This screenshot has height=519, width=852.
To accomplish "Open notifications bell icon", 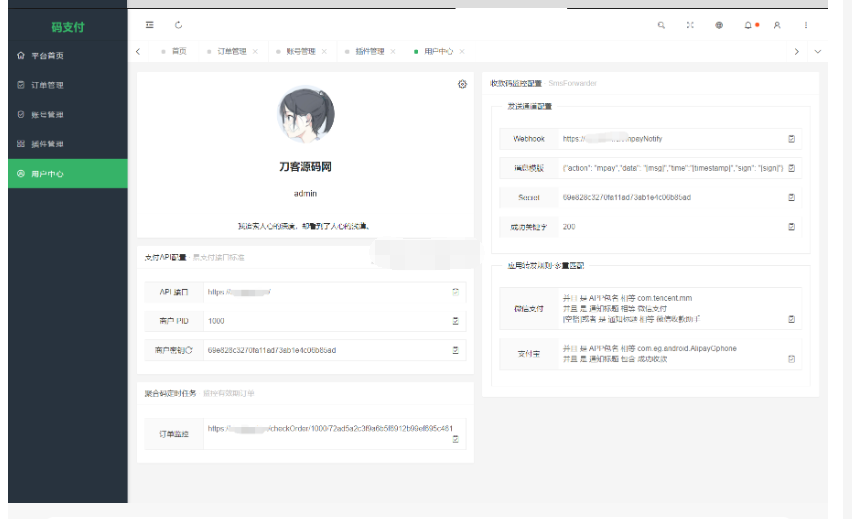I will coord(748,25).
